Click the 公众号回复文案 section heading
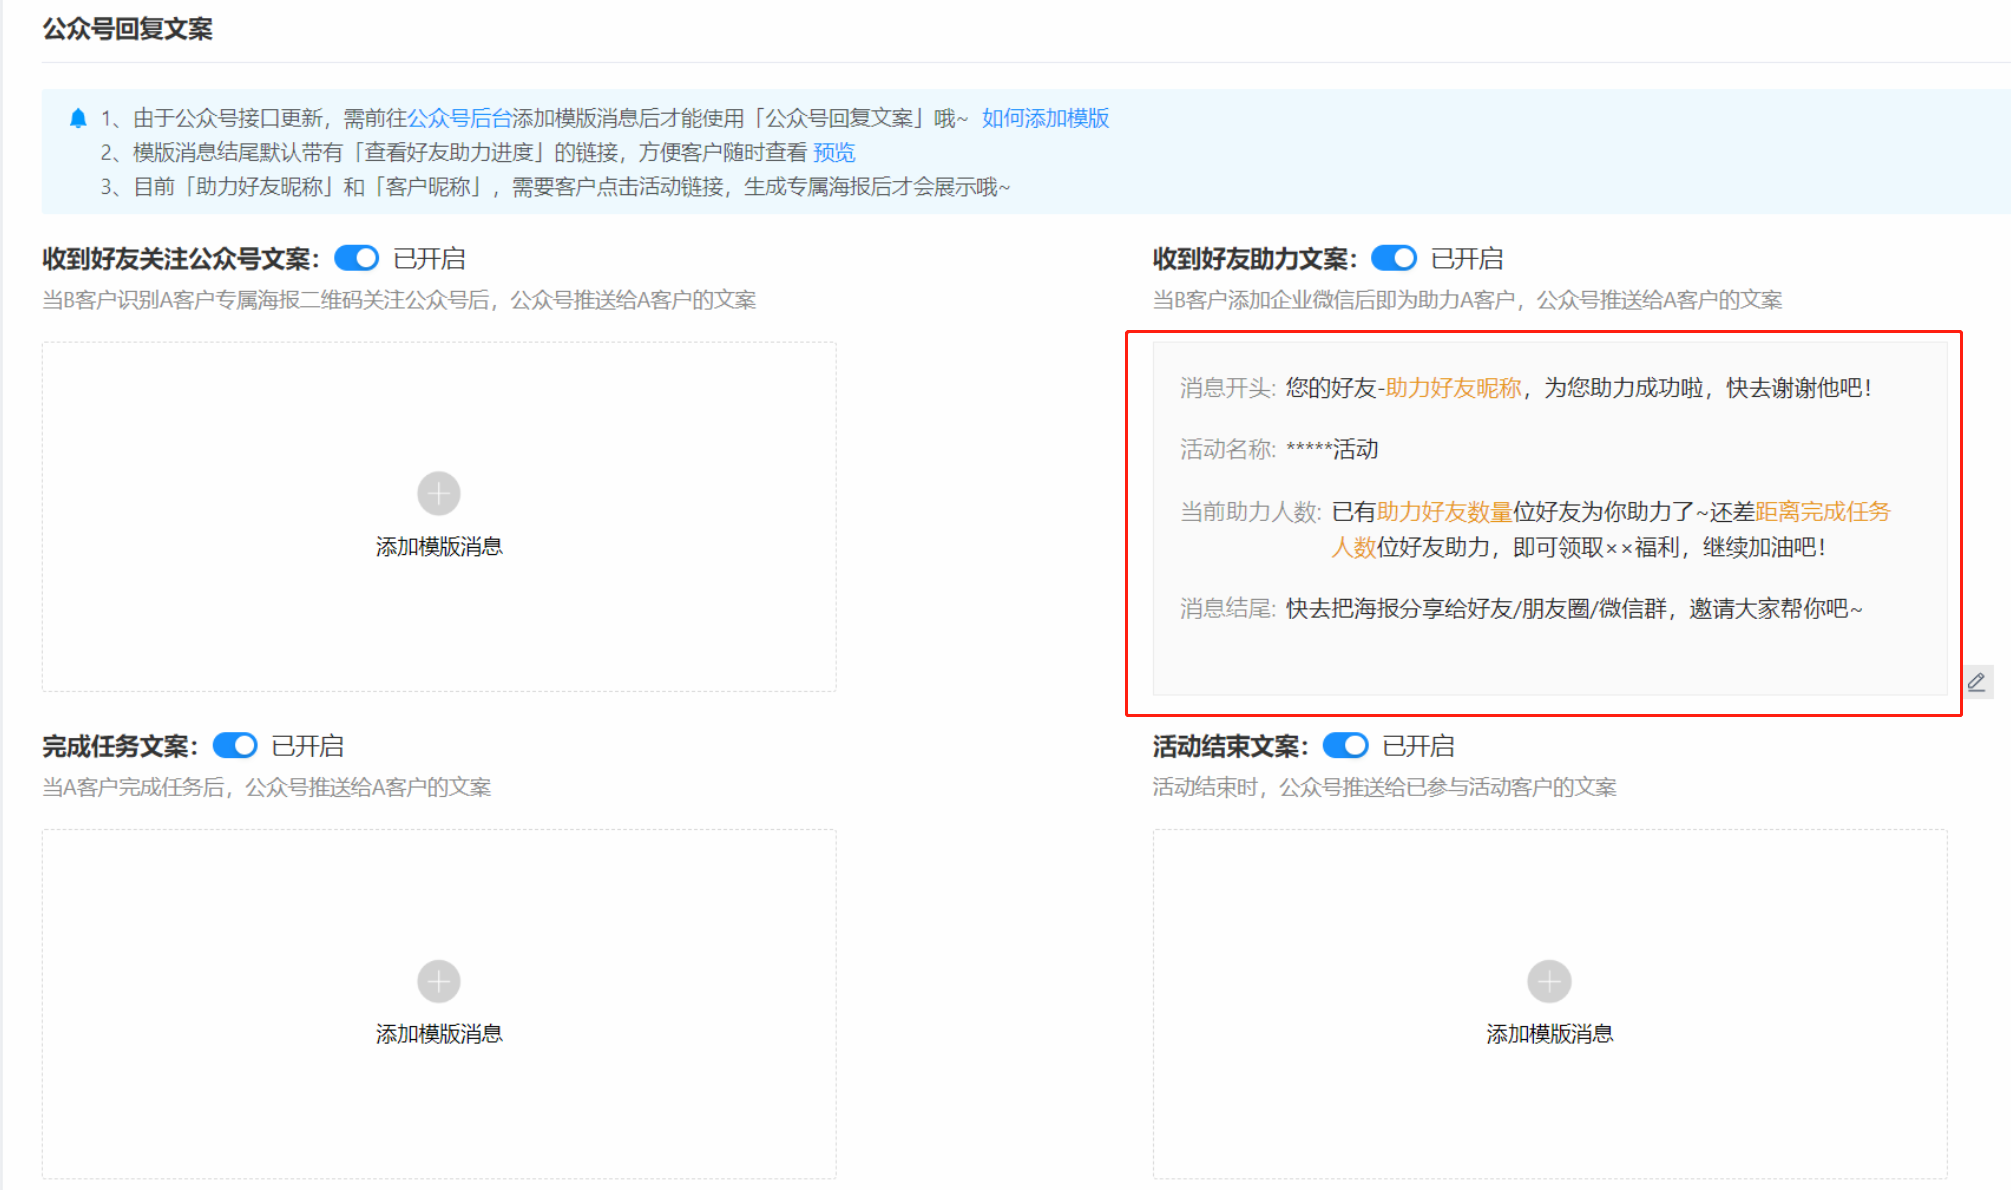This screenshot has width=2011, height=1190. (x=127, y=29)
